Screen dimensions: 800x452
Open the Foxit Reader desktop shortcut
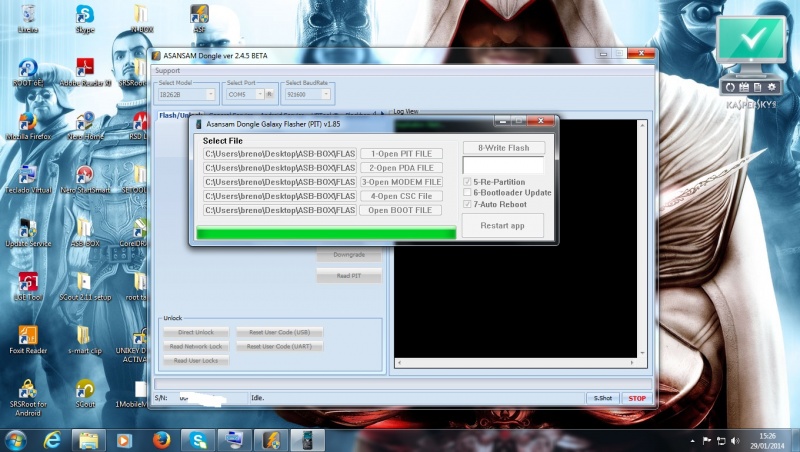point(28,340)
